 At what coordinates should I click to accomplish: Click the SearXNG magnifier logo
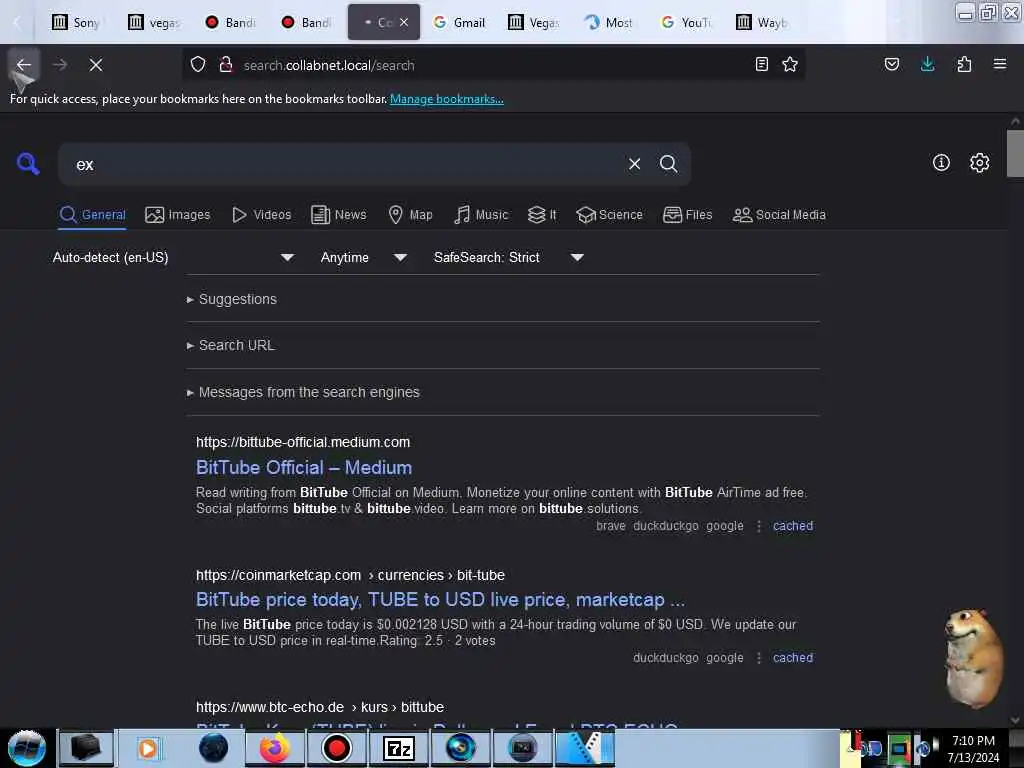(x=28, y=163)
